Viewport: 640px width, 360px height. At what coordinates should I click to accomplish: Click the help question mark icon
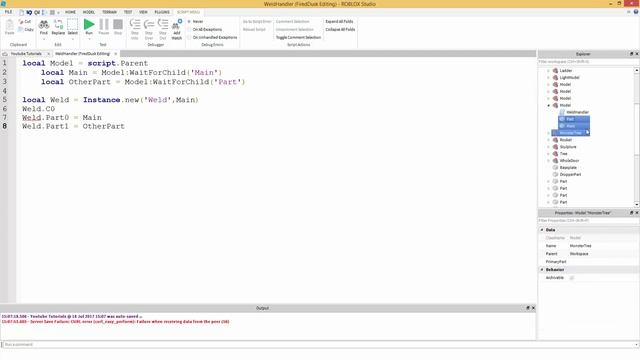[x=636, y=12]
